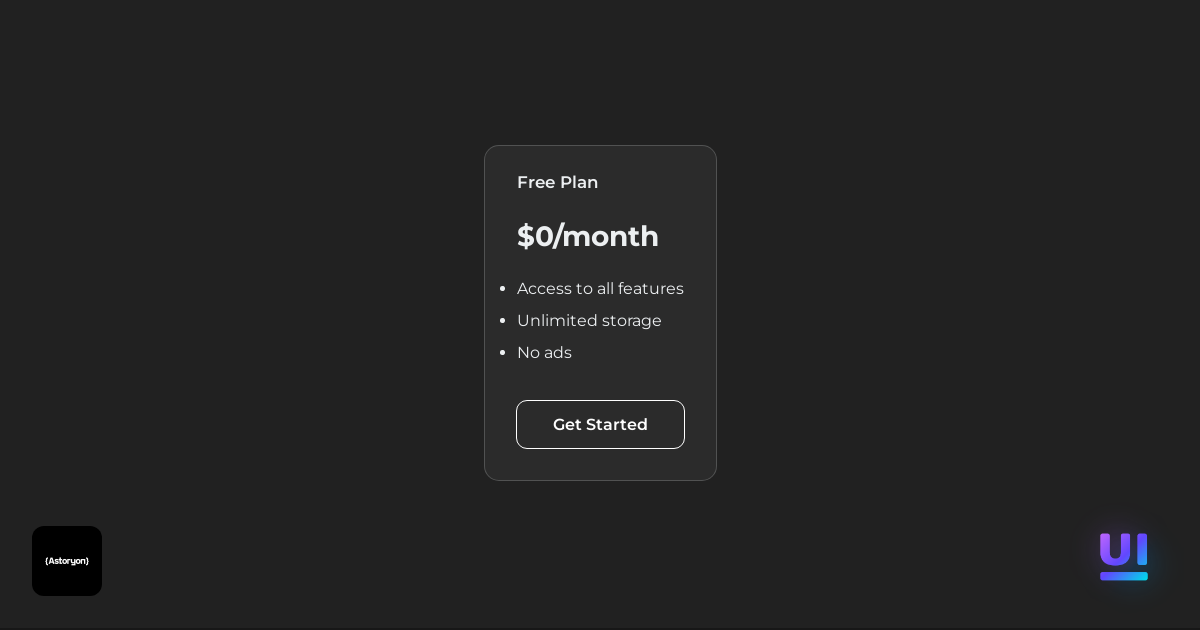Click the gradient UI logo bottom right
This screenshot has height=630, width=1200.
pos(1123,556)
